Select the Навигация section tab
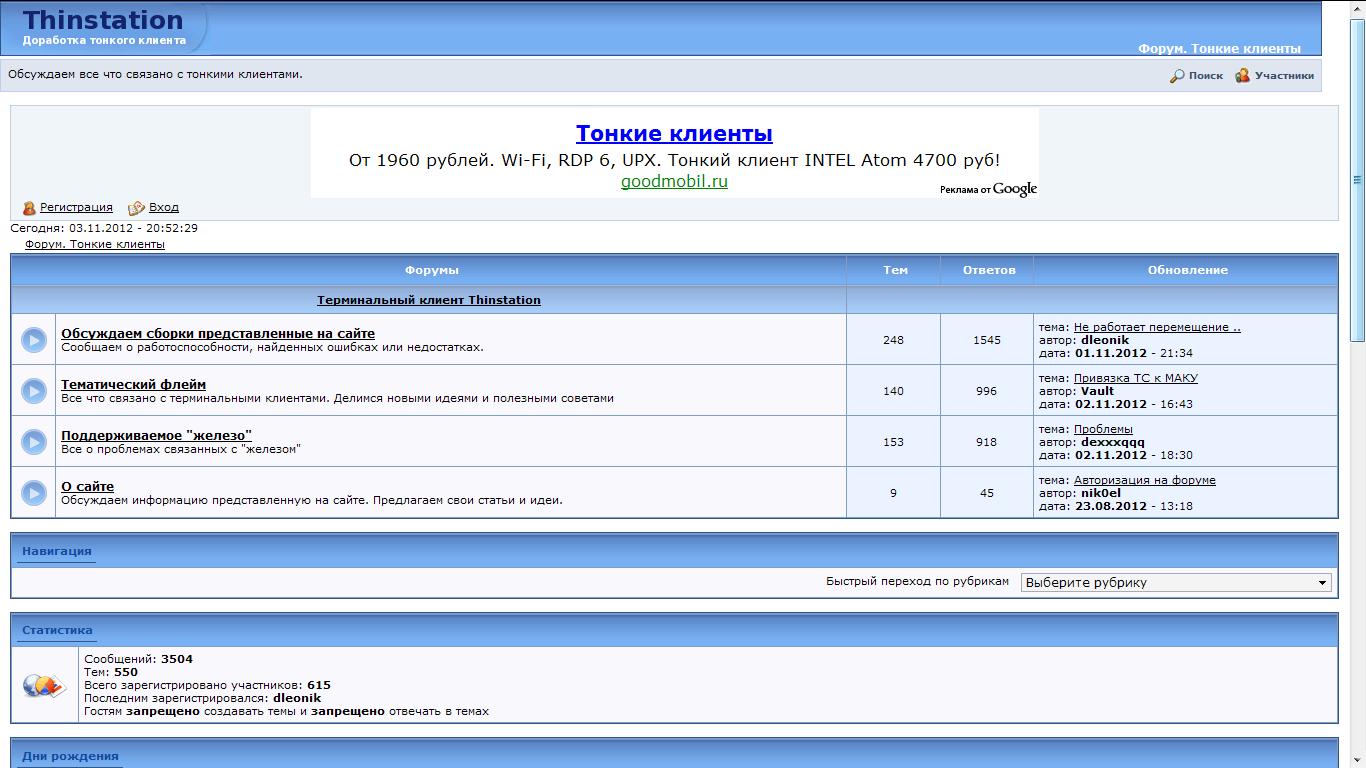 pyautogui.click(x=57, y=551)
